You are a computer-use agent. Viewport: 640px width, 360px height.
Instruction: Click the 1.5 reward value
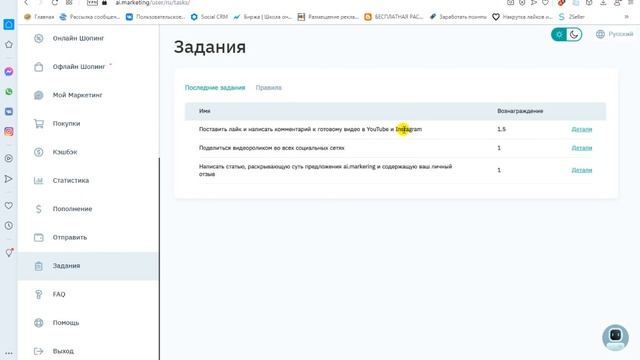501,129
